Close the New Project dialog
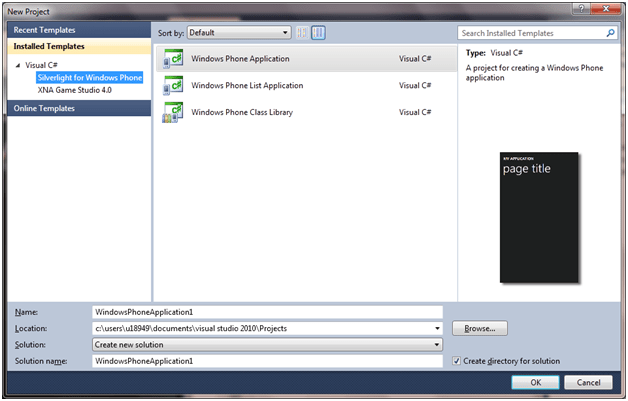The width and height of the screenshot is (628, 401). pyautogui.click(x=607, y=8)
